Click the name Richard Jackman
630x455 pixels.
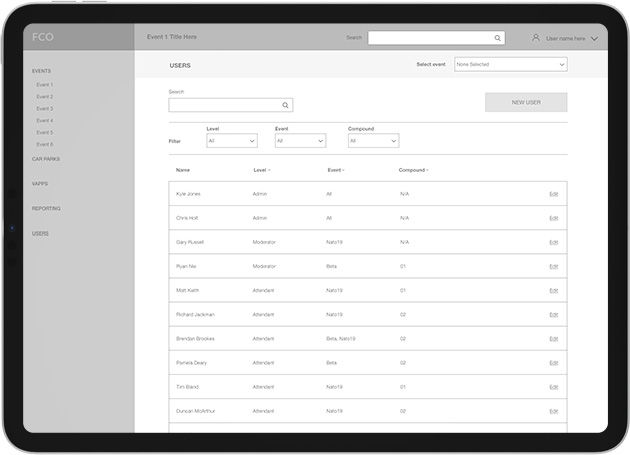[x=195, y=315]
